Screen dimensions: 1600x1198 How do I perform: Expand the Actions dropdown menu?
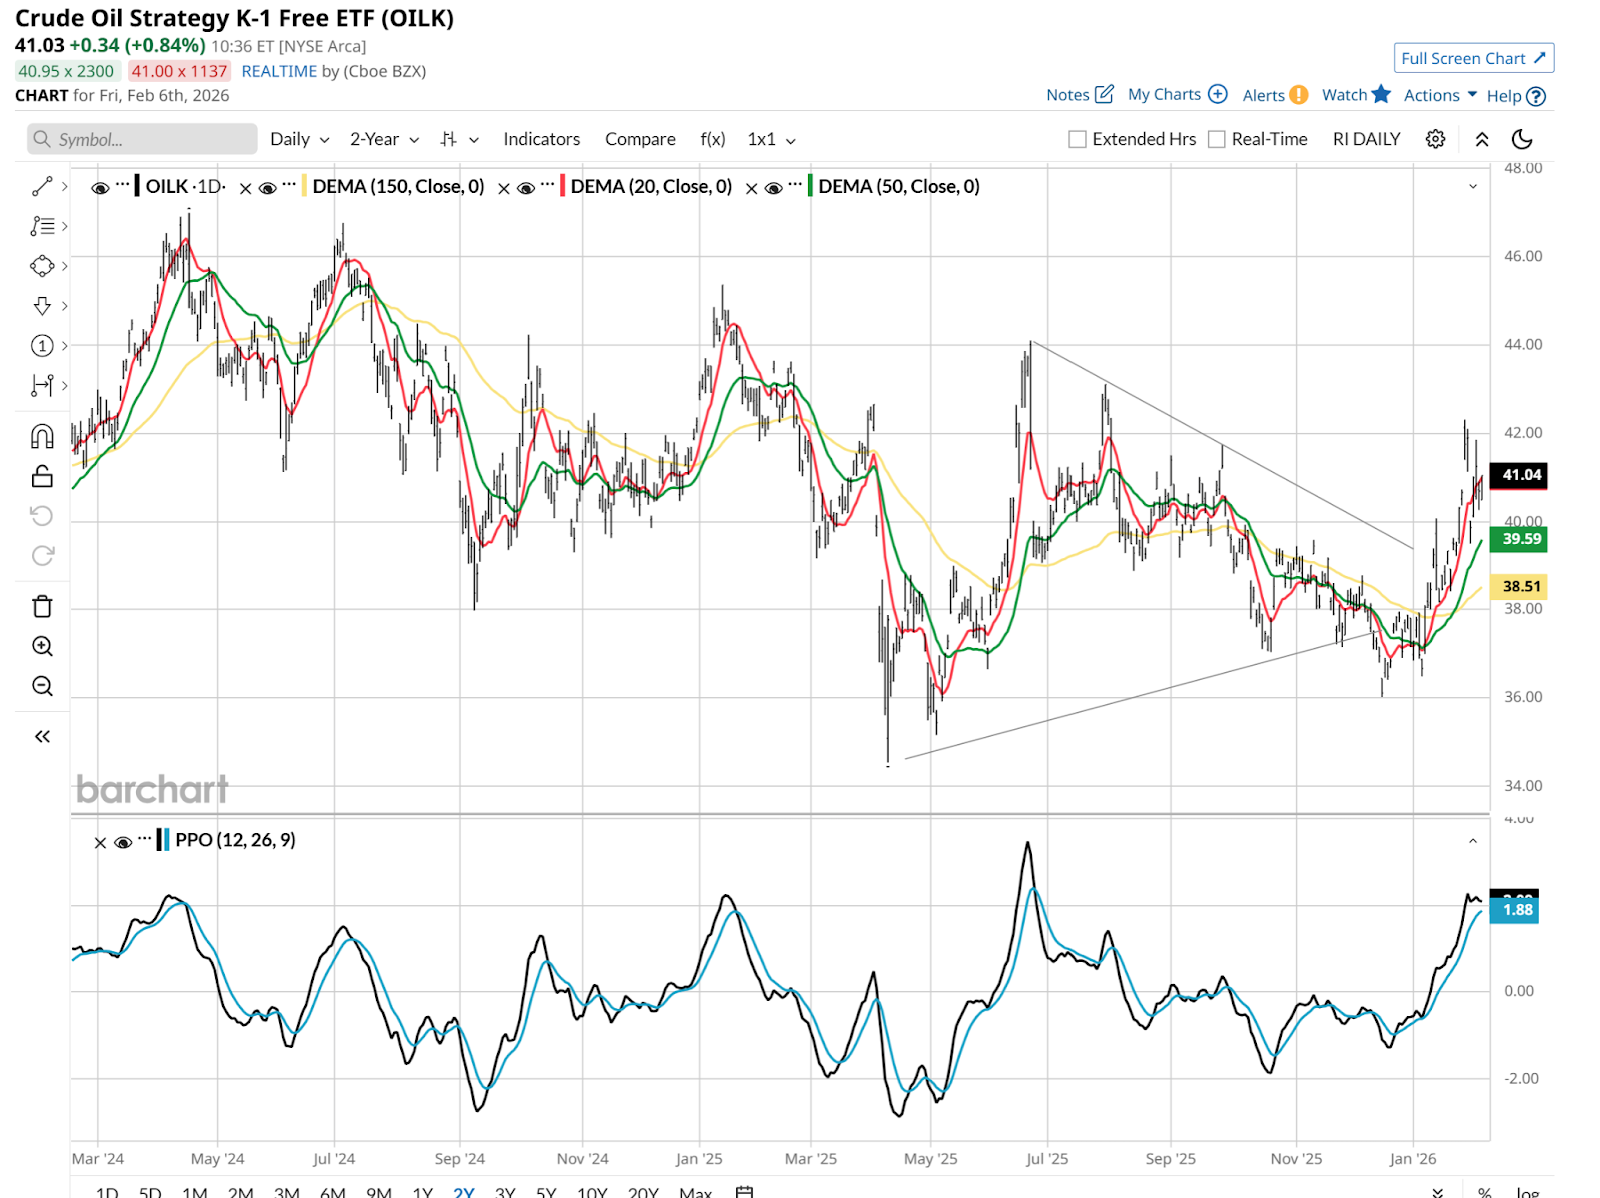pyautogui.click(x=1440, y=95)
